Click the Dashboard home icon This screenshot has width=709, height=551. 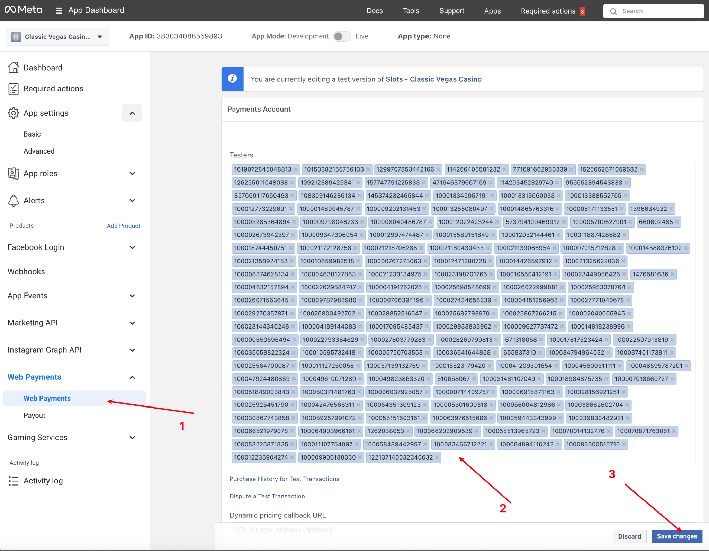tap(13, 68)
